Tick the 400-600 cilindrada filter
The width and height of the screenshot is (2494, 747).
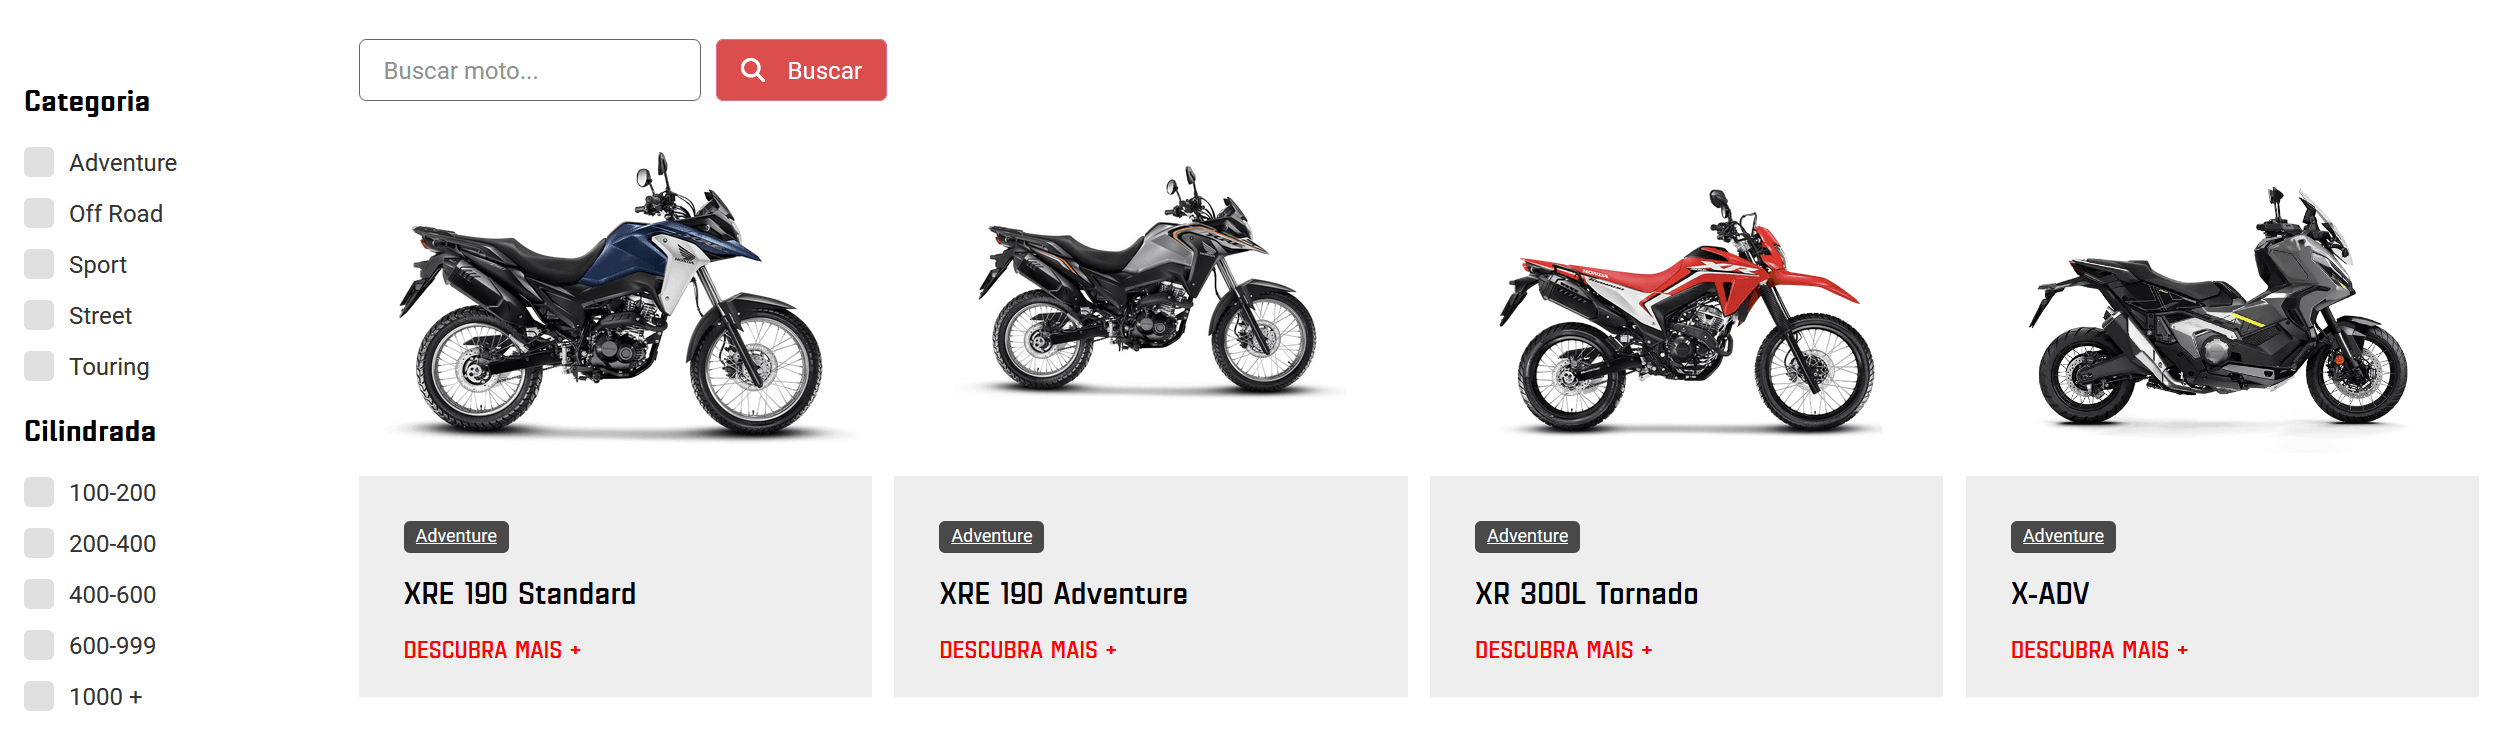[x=39, y=594]
